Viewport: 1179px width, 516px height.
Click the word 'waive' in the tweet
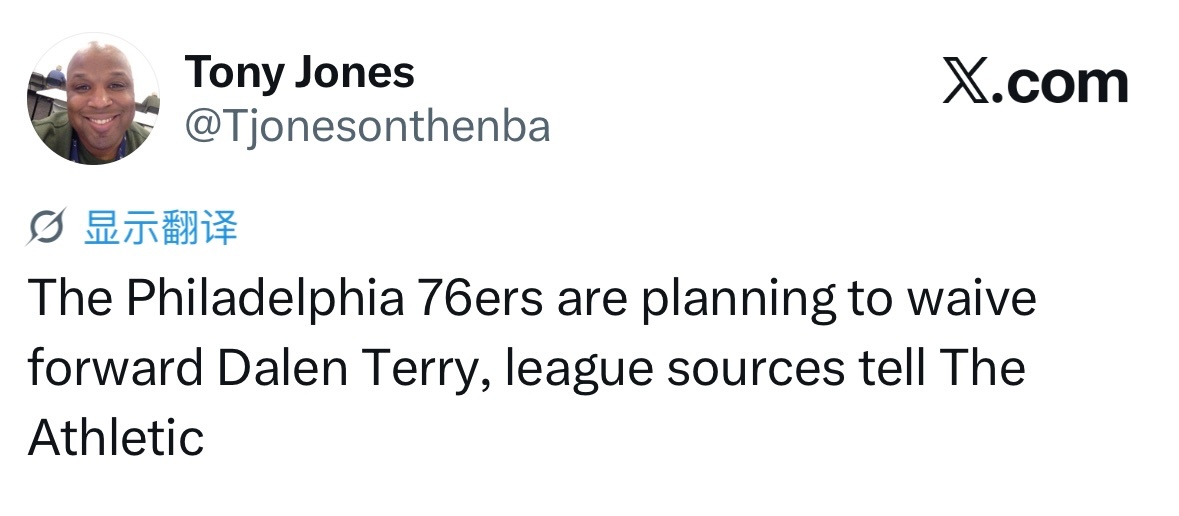pyautogui.click(x=971, y=298)
